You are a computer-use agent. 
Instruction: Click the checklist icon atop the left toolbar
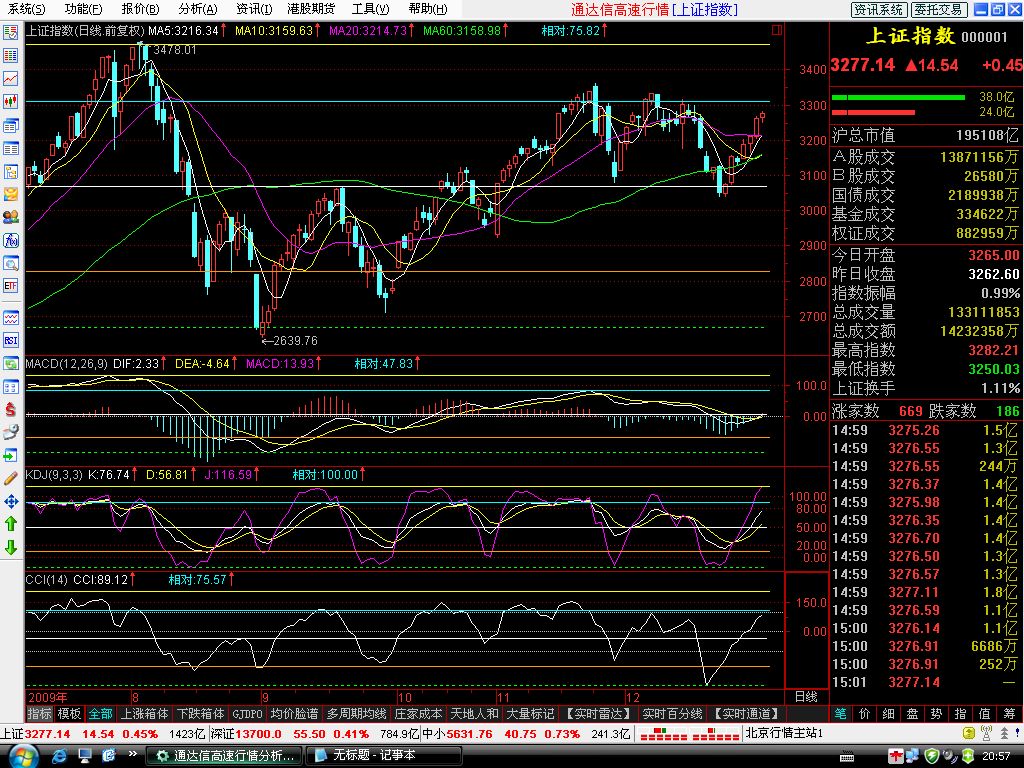point(11,33)
